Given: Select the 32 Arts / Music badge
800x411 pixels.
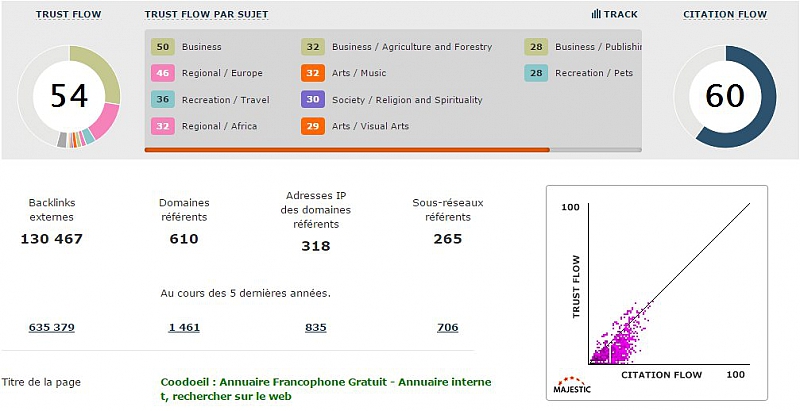Looking at the screenshot, I should click(313, 73).
